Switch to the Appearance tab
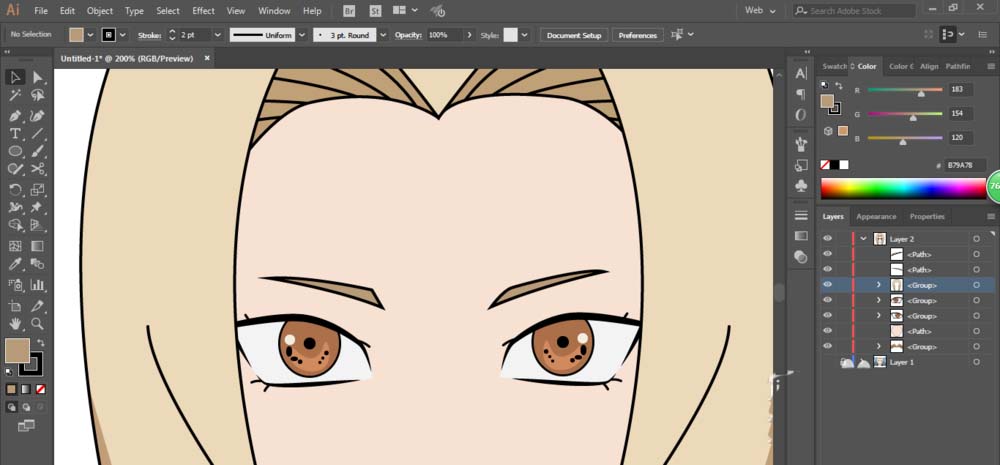The width and height of the screenshot is (1000, 465). (876, 216)
